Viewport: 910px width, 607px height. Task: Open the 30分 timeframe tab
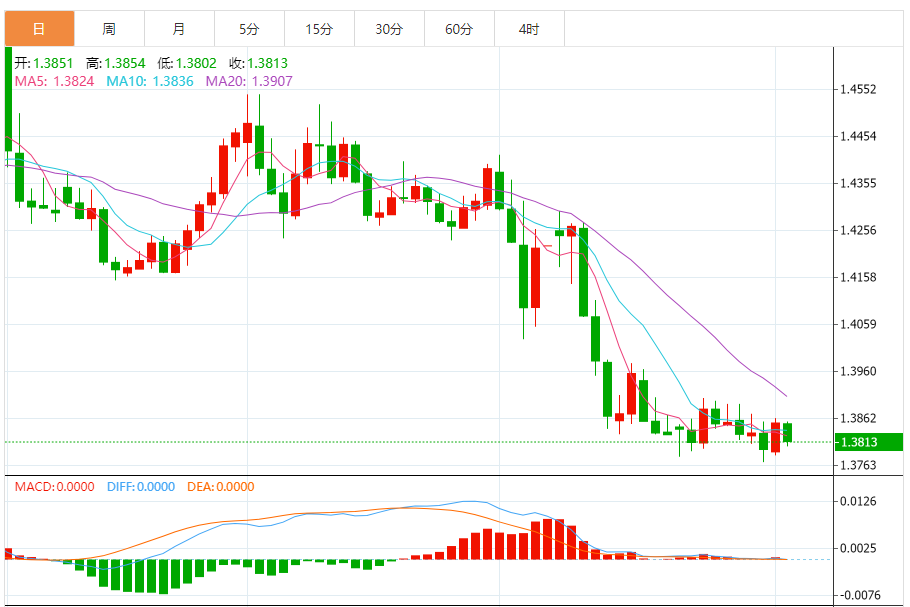point(389,28)
